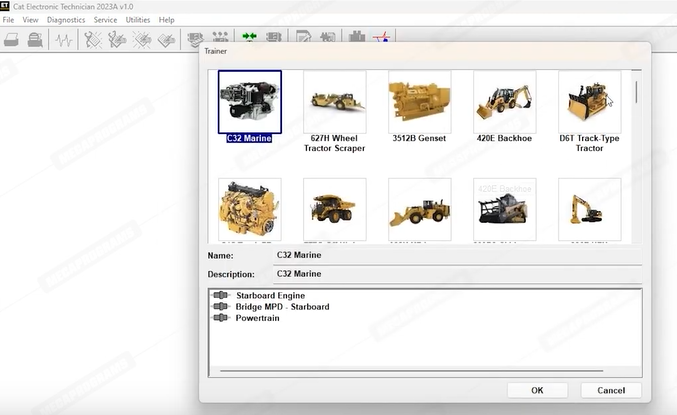677x415 pixels.
Task: Click the Print Preview toolbar icon
Action: pyautogui.click(x=35, y=40)
